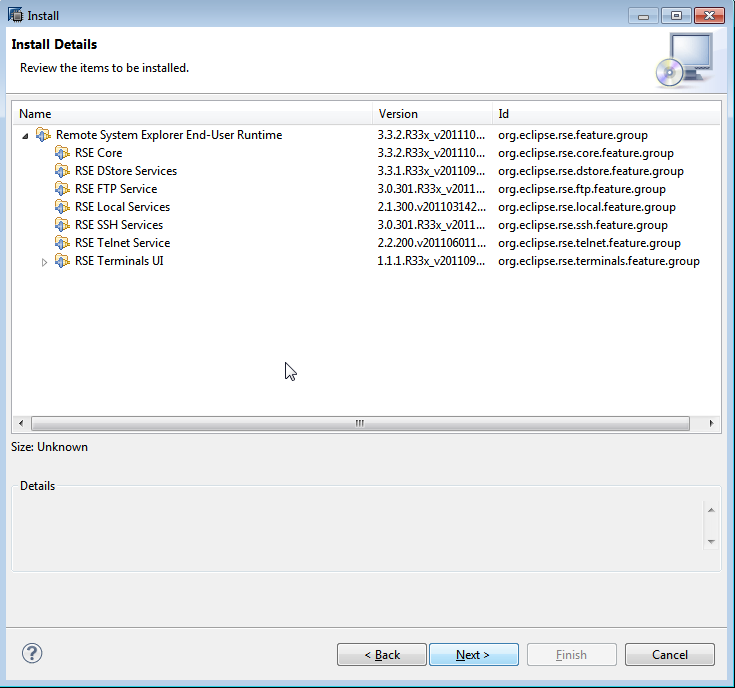Click id org.eclipse.rse.dstore.feature.group
The height and width of the screenshot is (688, 735).
pyautogui.click(x=591, y=171)
